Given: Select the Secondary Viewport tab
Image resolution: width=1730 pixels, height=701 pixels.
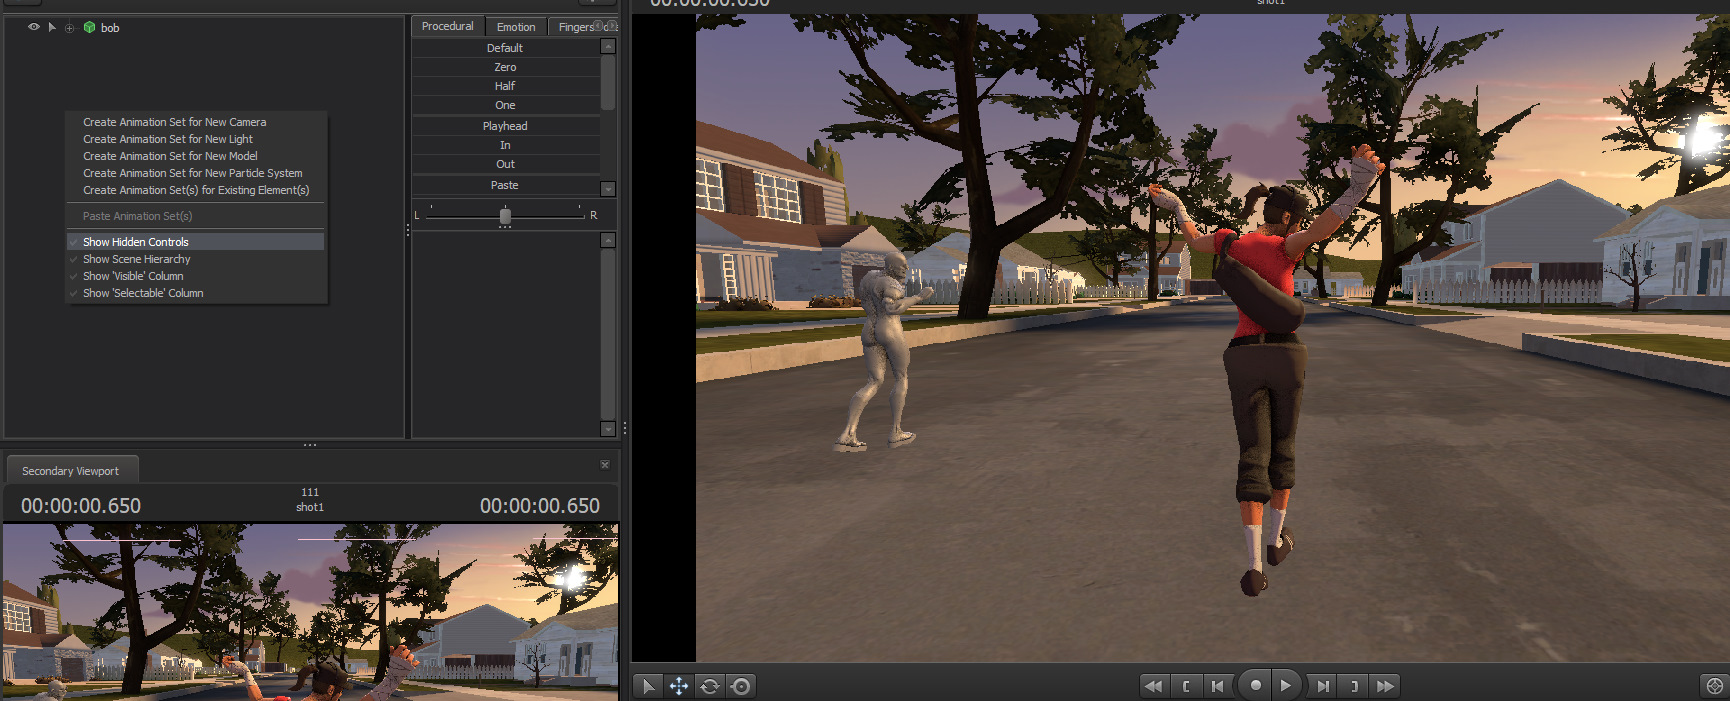Looking at the screenshot, I should pyautogui.click(x=71, y=470).
